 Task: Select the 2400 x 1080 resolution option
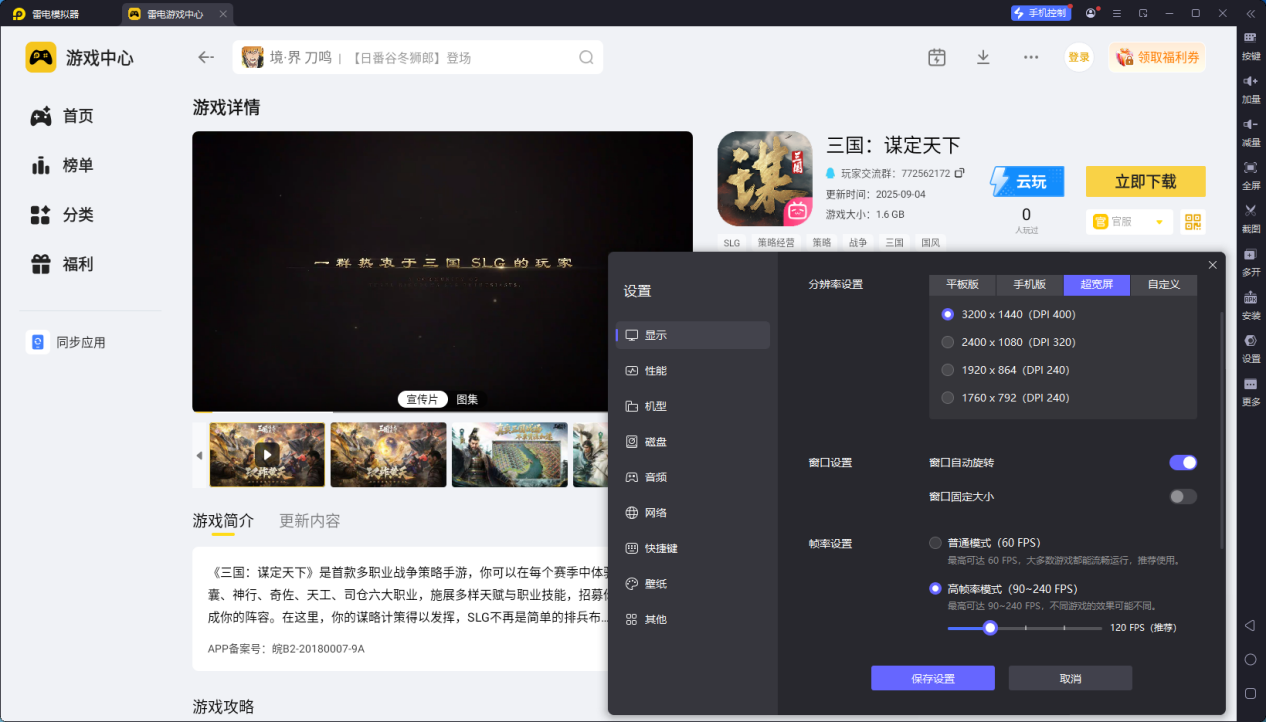coord(948,342)
